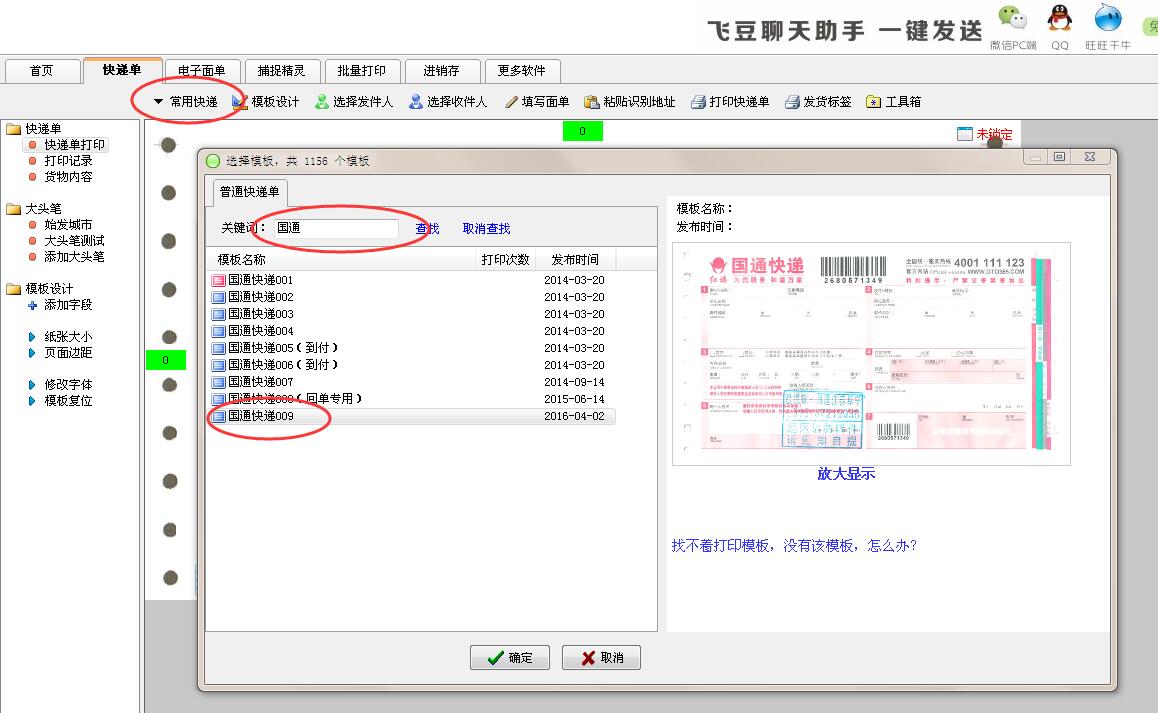
Task: Select the 国通快递006（到付） row
Action: click(412, 365)
